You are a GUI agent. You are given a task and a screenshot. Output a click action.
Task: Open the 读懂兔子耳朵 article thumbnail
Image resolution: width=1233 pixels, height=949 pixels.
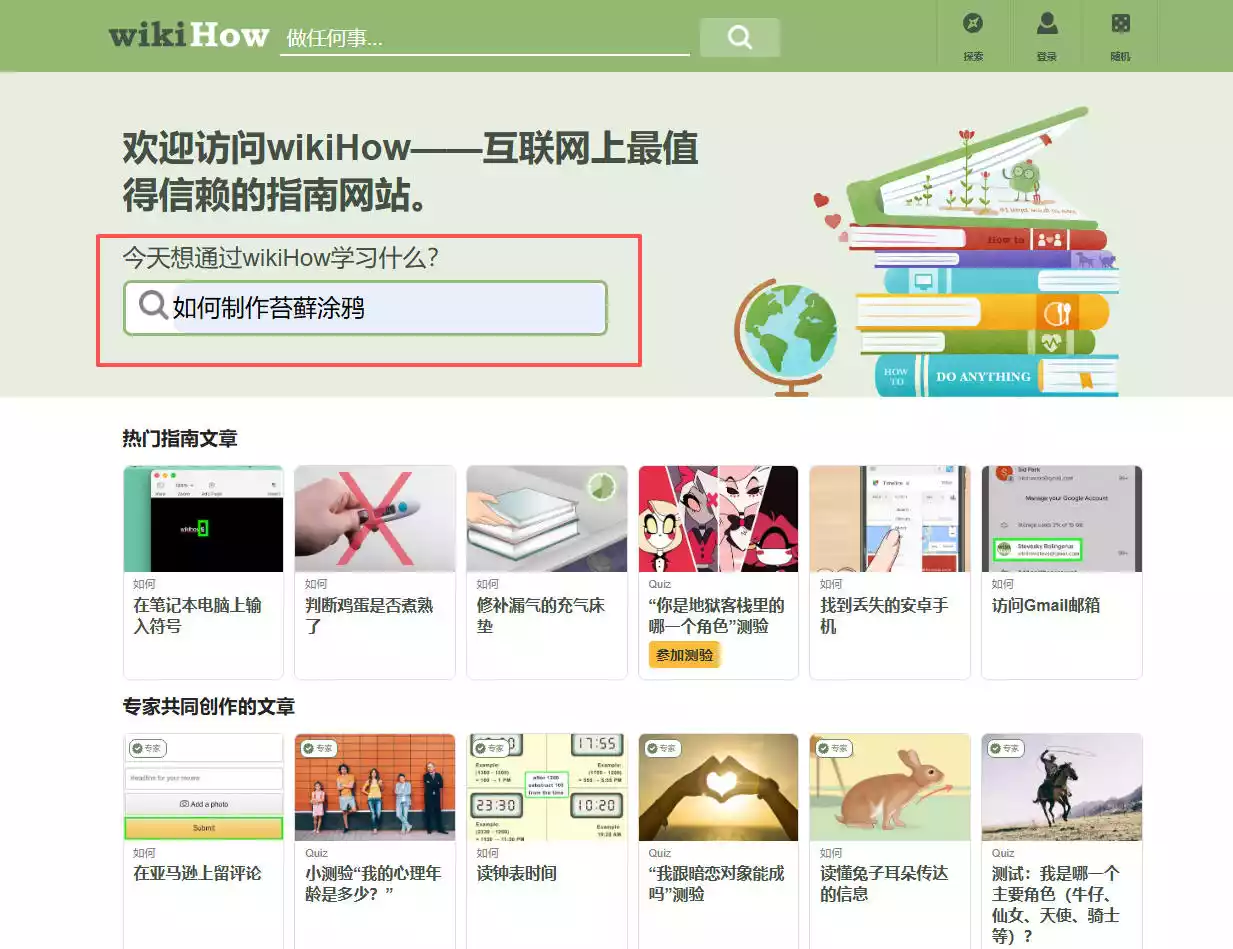[x=890, y=787]
